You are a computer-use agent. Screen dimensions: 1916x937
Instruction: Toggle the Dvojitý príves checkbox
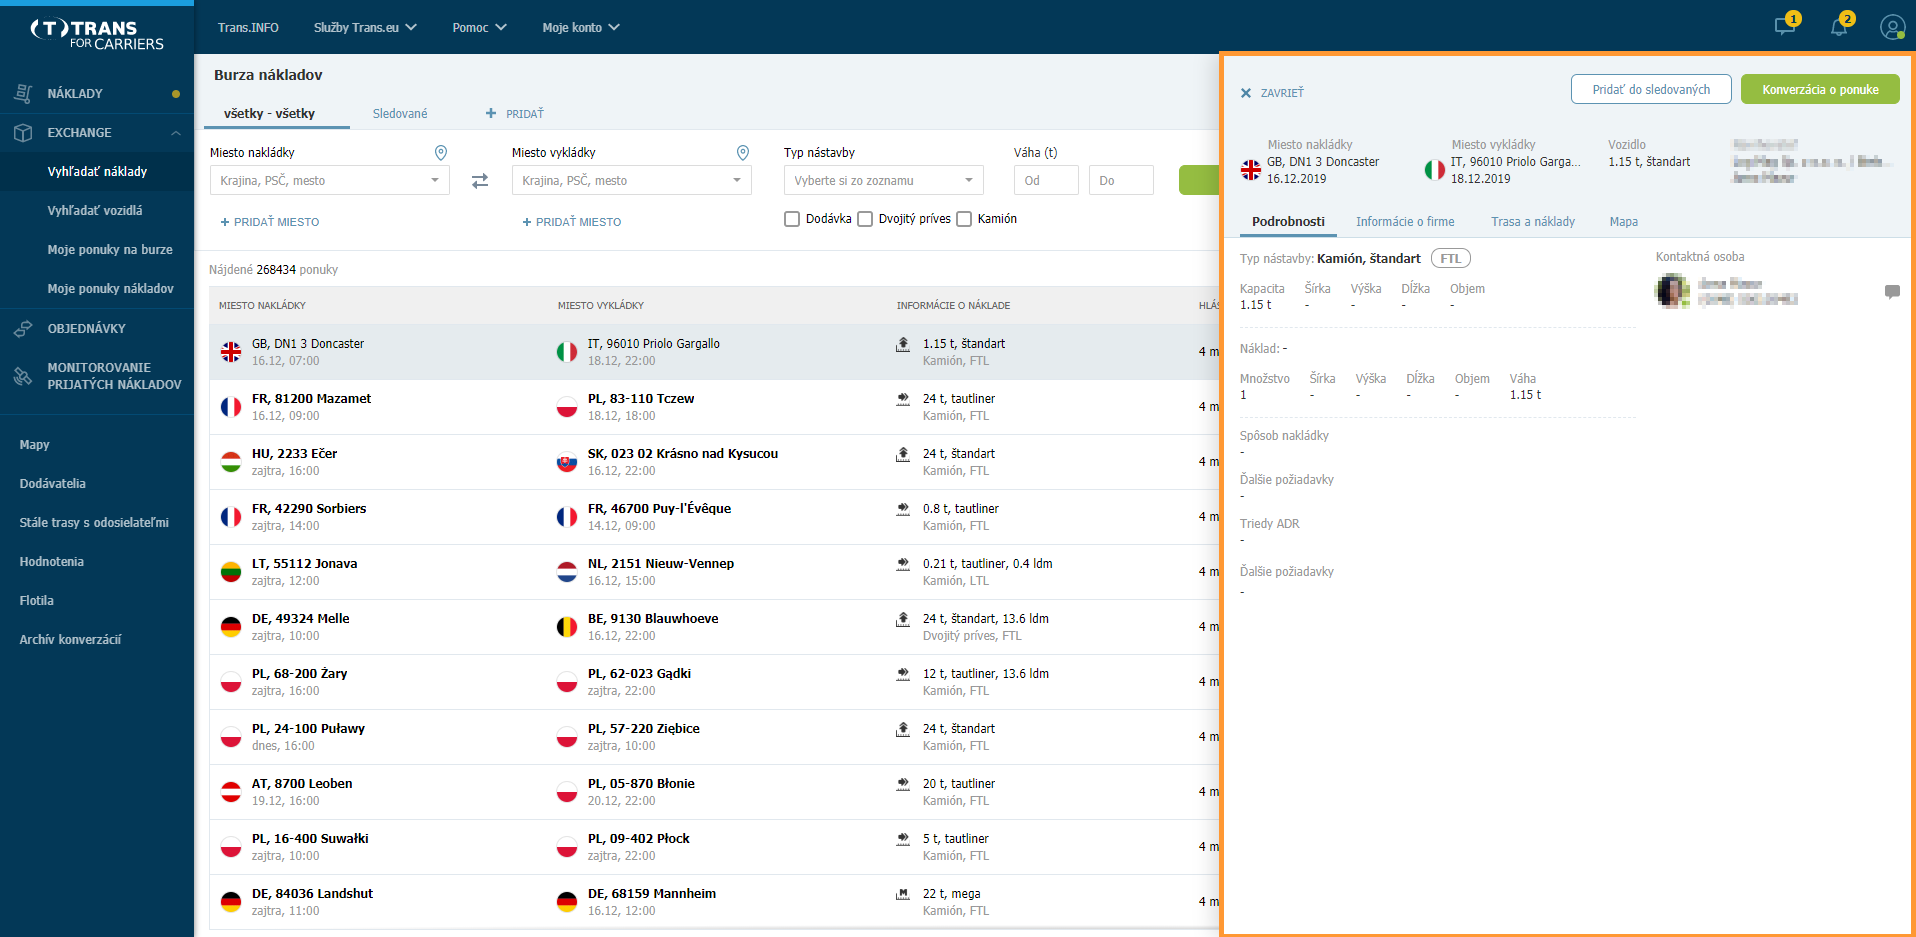point(865,219)
